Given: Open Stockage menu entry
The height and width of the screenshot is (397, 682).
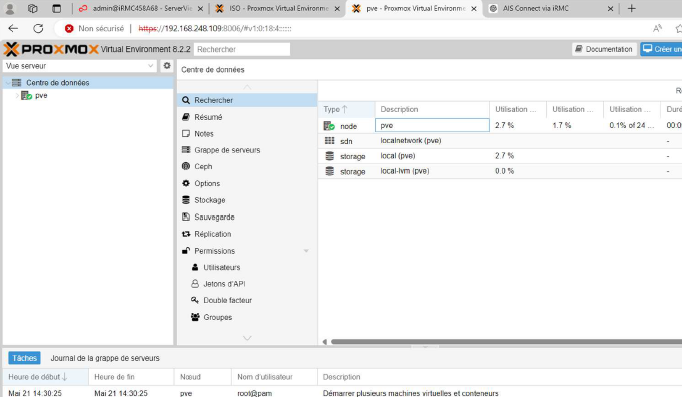Looking at the screenshot, I should tap(247, 200).
